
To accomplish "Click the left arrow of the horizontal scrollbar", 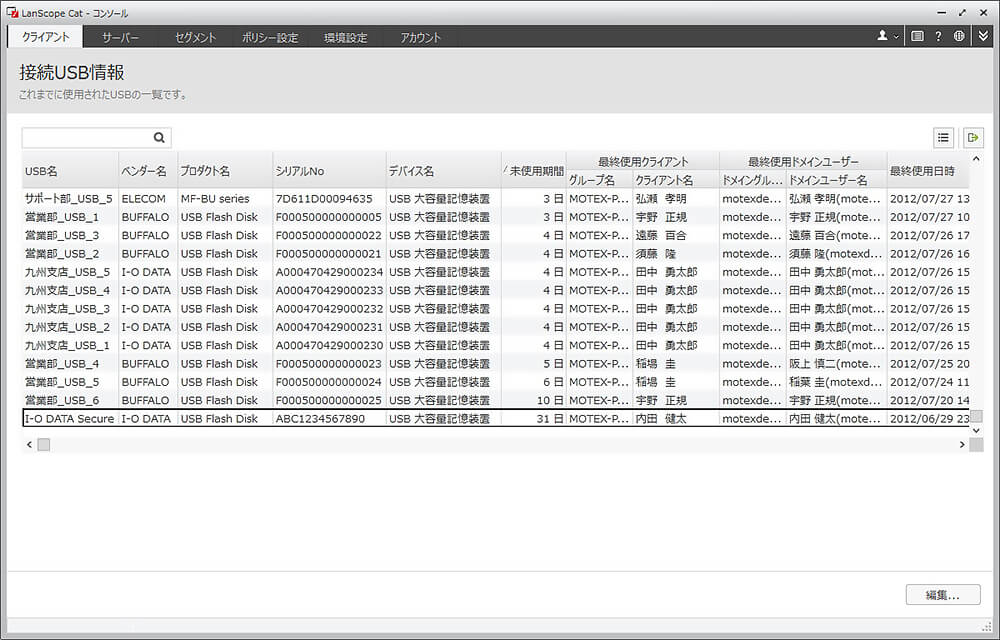I will pyautogui.click(x=29, y=444).
